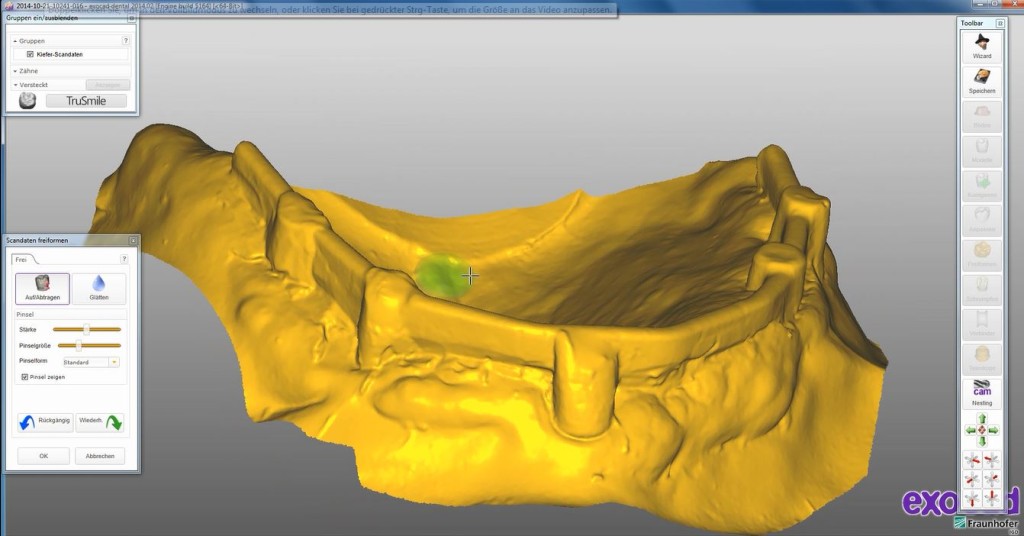This screenshot has width=1024, height=536.
Task: Click the green up arrow view control
Action: click(981, 418)
